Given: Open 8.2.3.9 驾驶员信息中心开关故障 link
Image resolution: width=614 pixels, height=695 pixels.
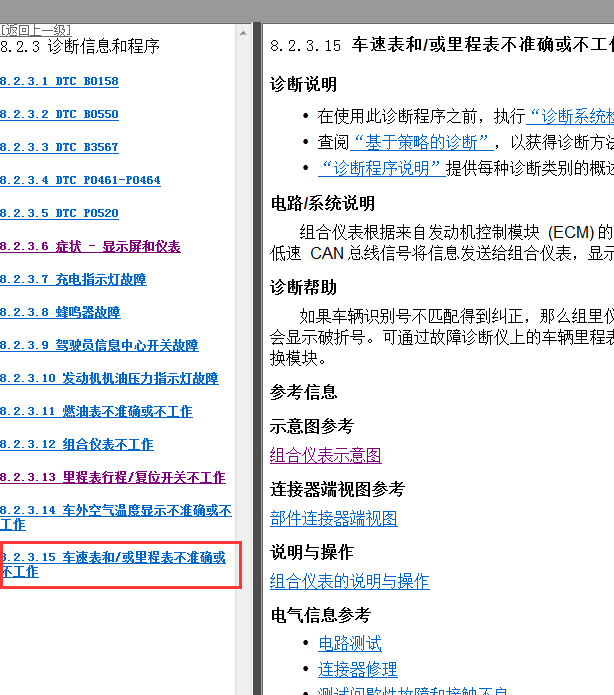Looking at the screenshot, I should (x=99, y=345).
